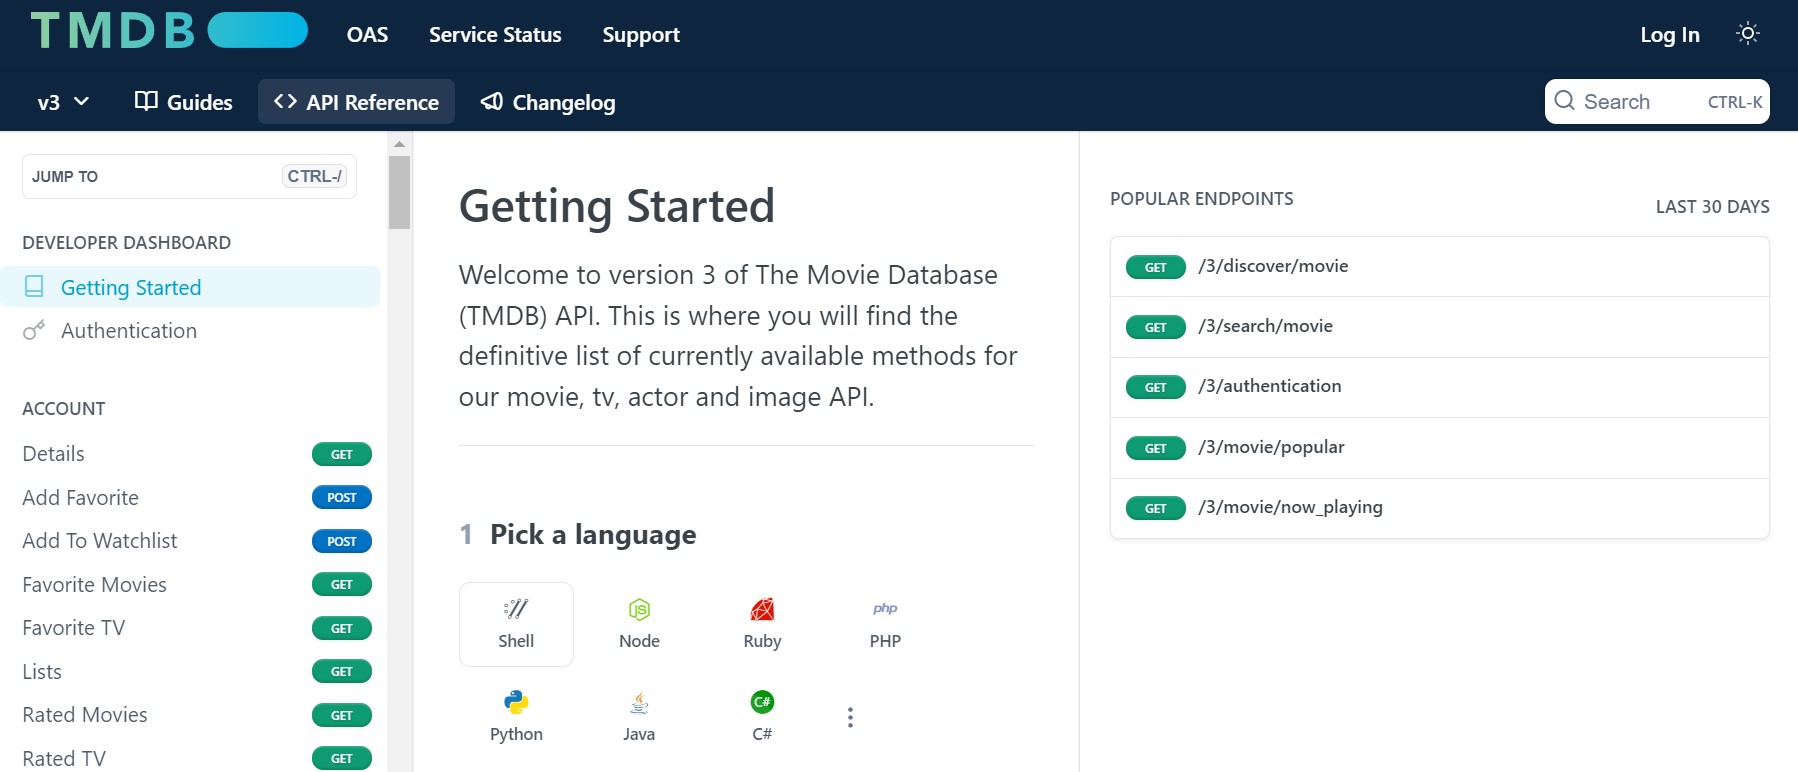Screen dimensions: 1798x772
Task: Click the Log In button
Action: [1670, 35]
